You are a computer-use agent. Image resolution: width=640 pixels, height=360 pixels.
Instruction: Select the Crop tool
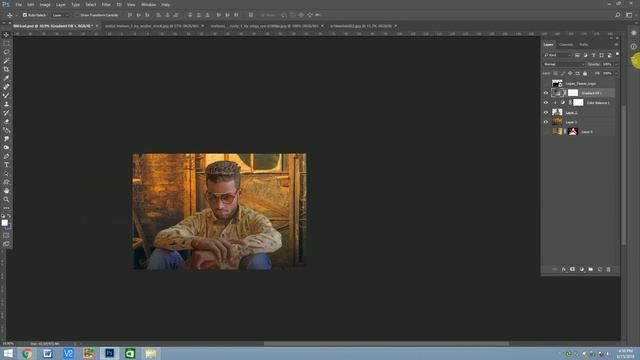6,69
